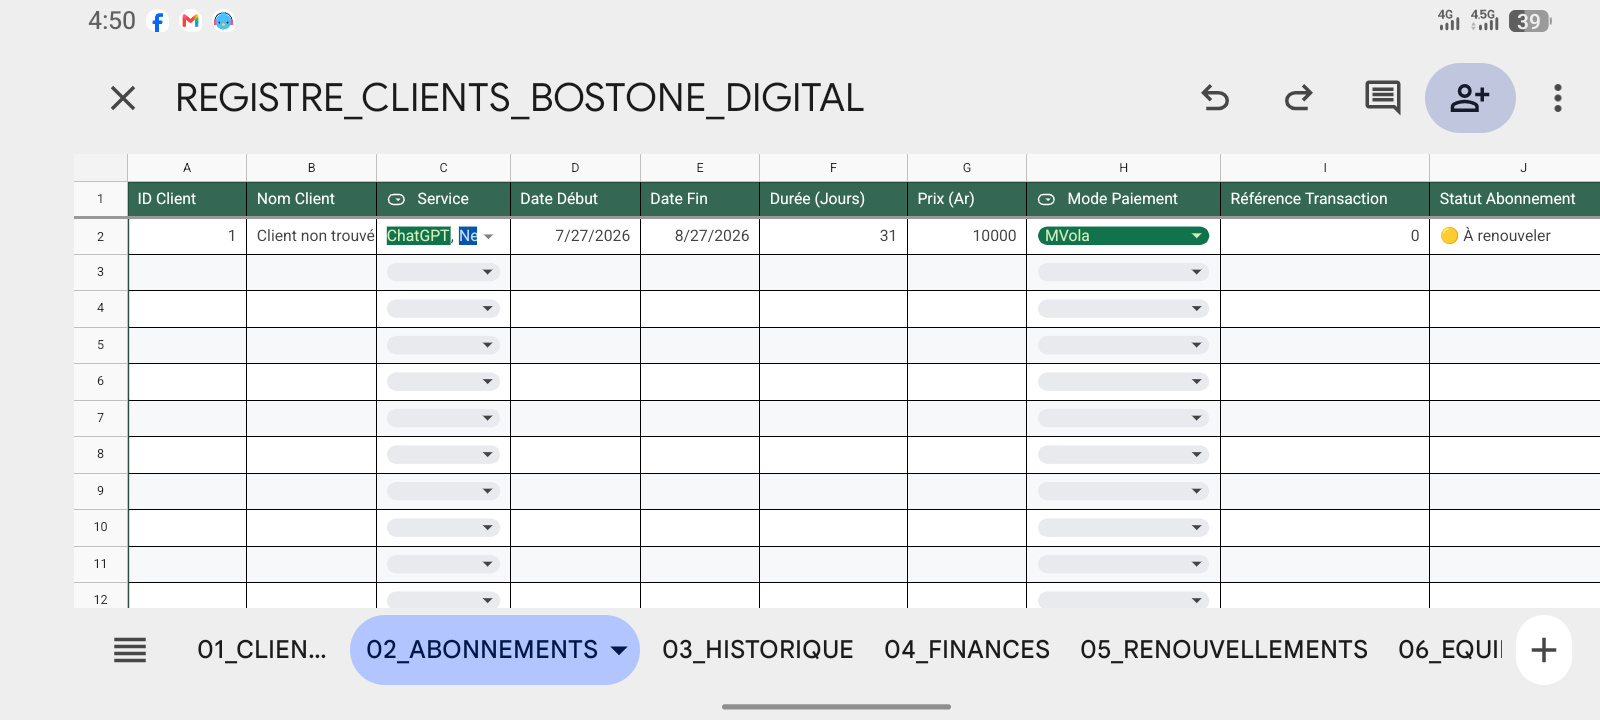
Task: Select the duration cell showing 31
Action: click(x=833, y=236)
